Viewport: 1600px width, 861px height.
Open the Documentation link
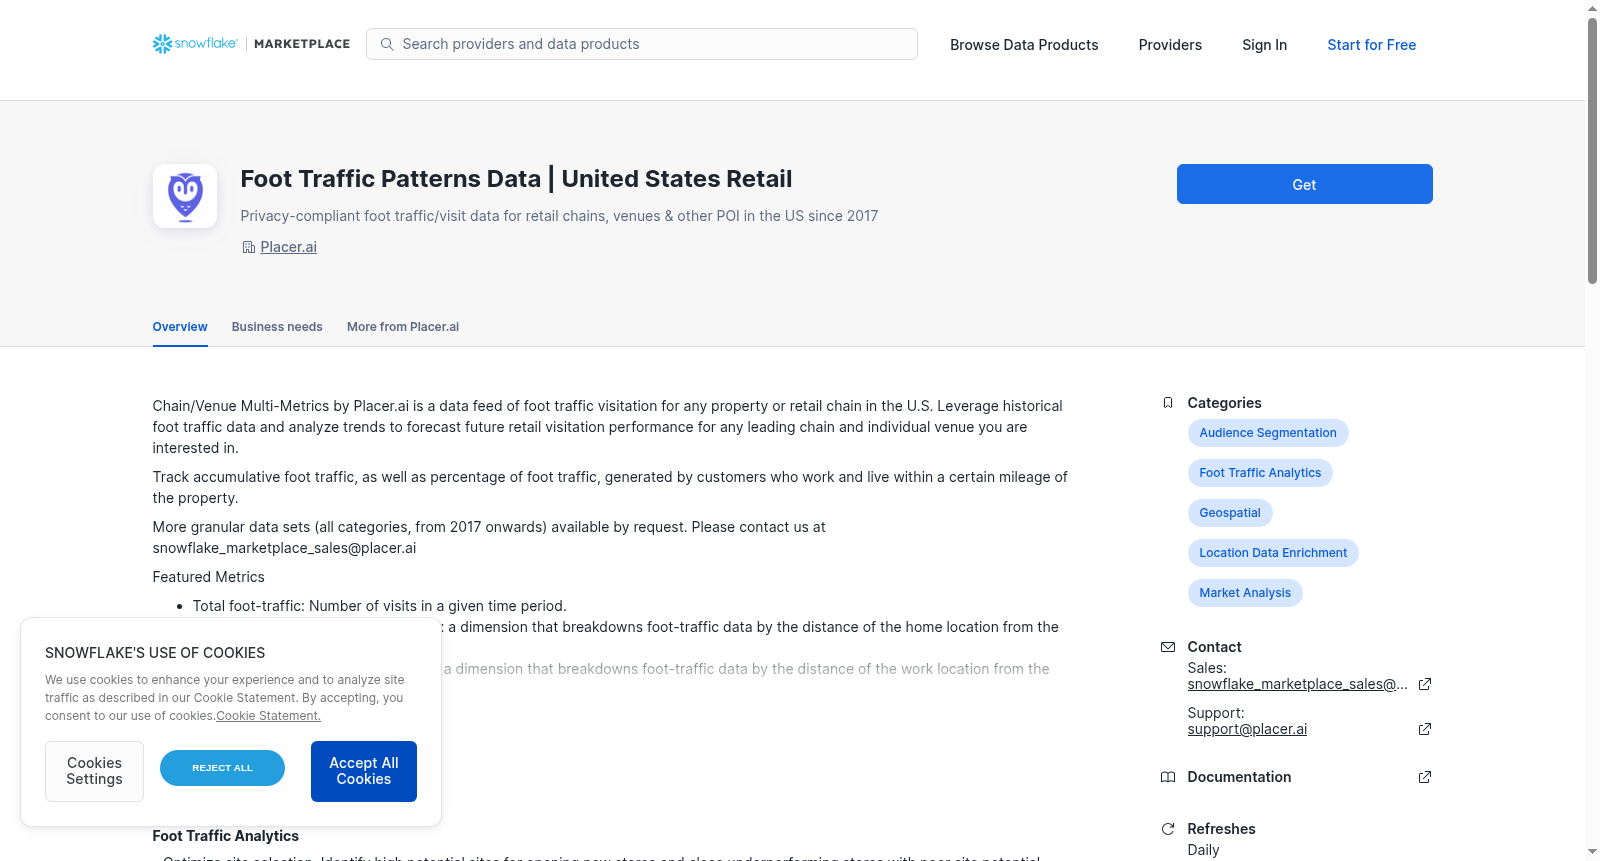pyautogui.click(x=1239, y=777)
